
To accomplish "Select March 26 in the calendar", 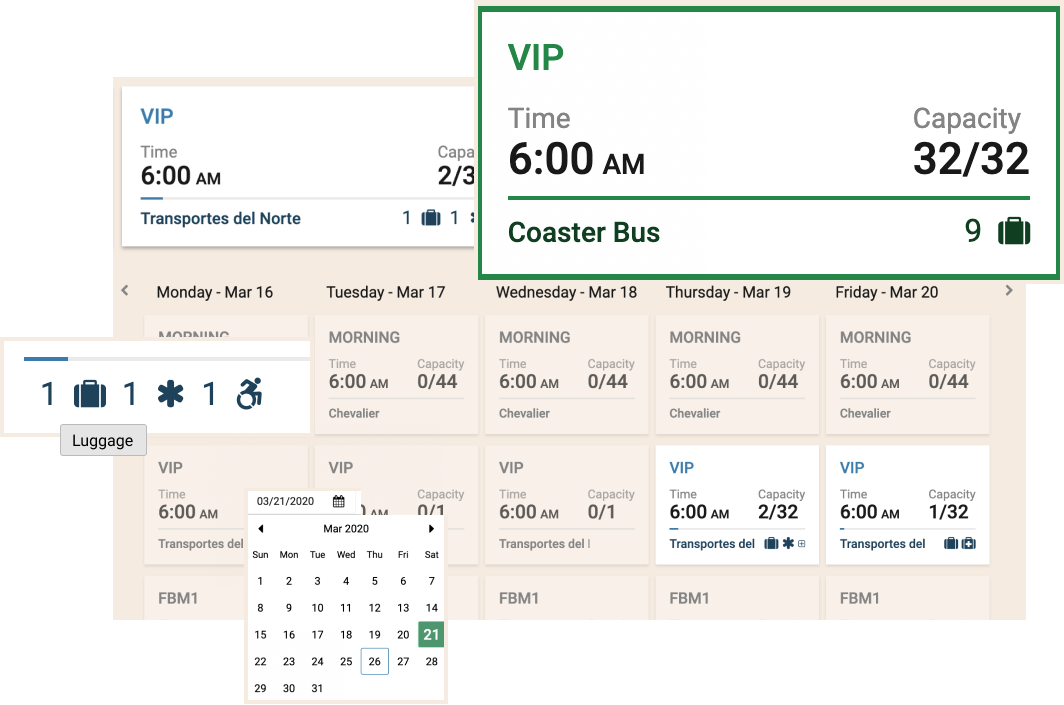I will coord(375,661).
